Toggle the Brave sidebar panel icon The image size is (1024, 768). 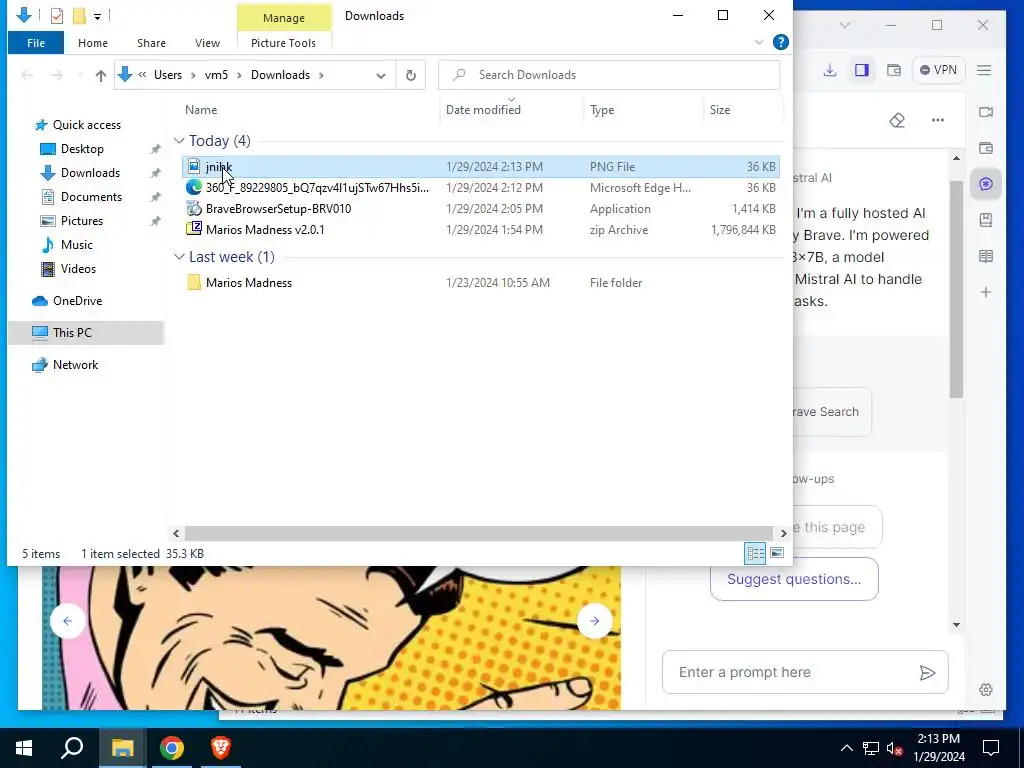pyautogui.click(x=862, y=70)
